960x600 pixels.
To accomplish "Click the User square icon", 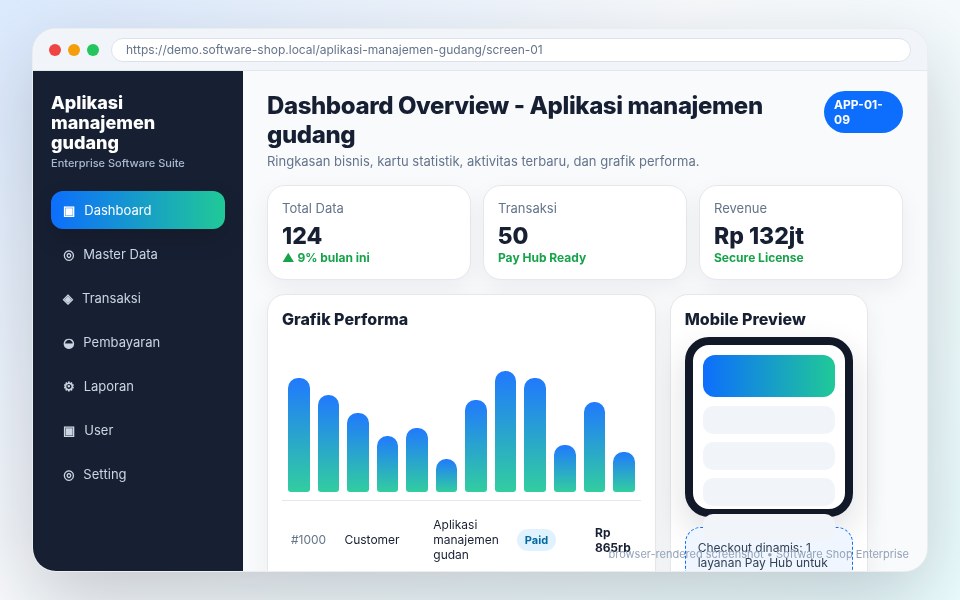I will pyautogui.click(x=69, y=431).
